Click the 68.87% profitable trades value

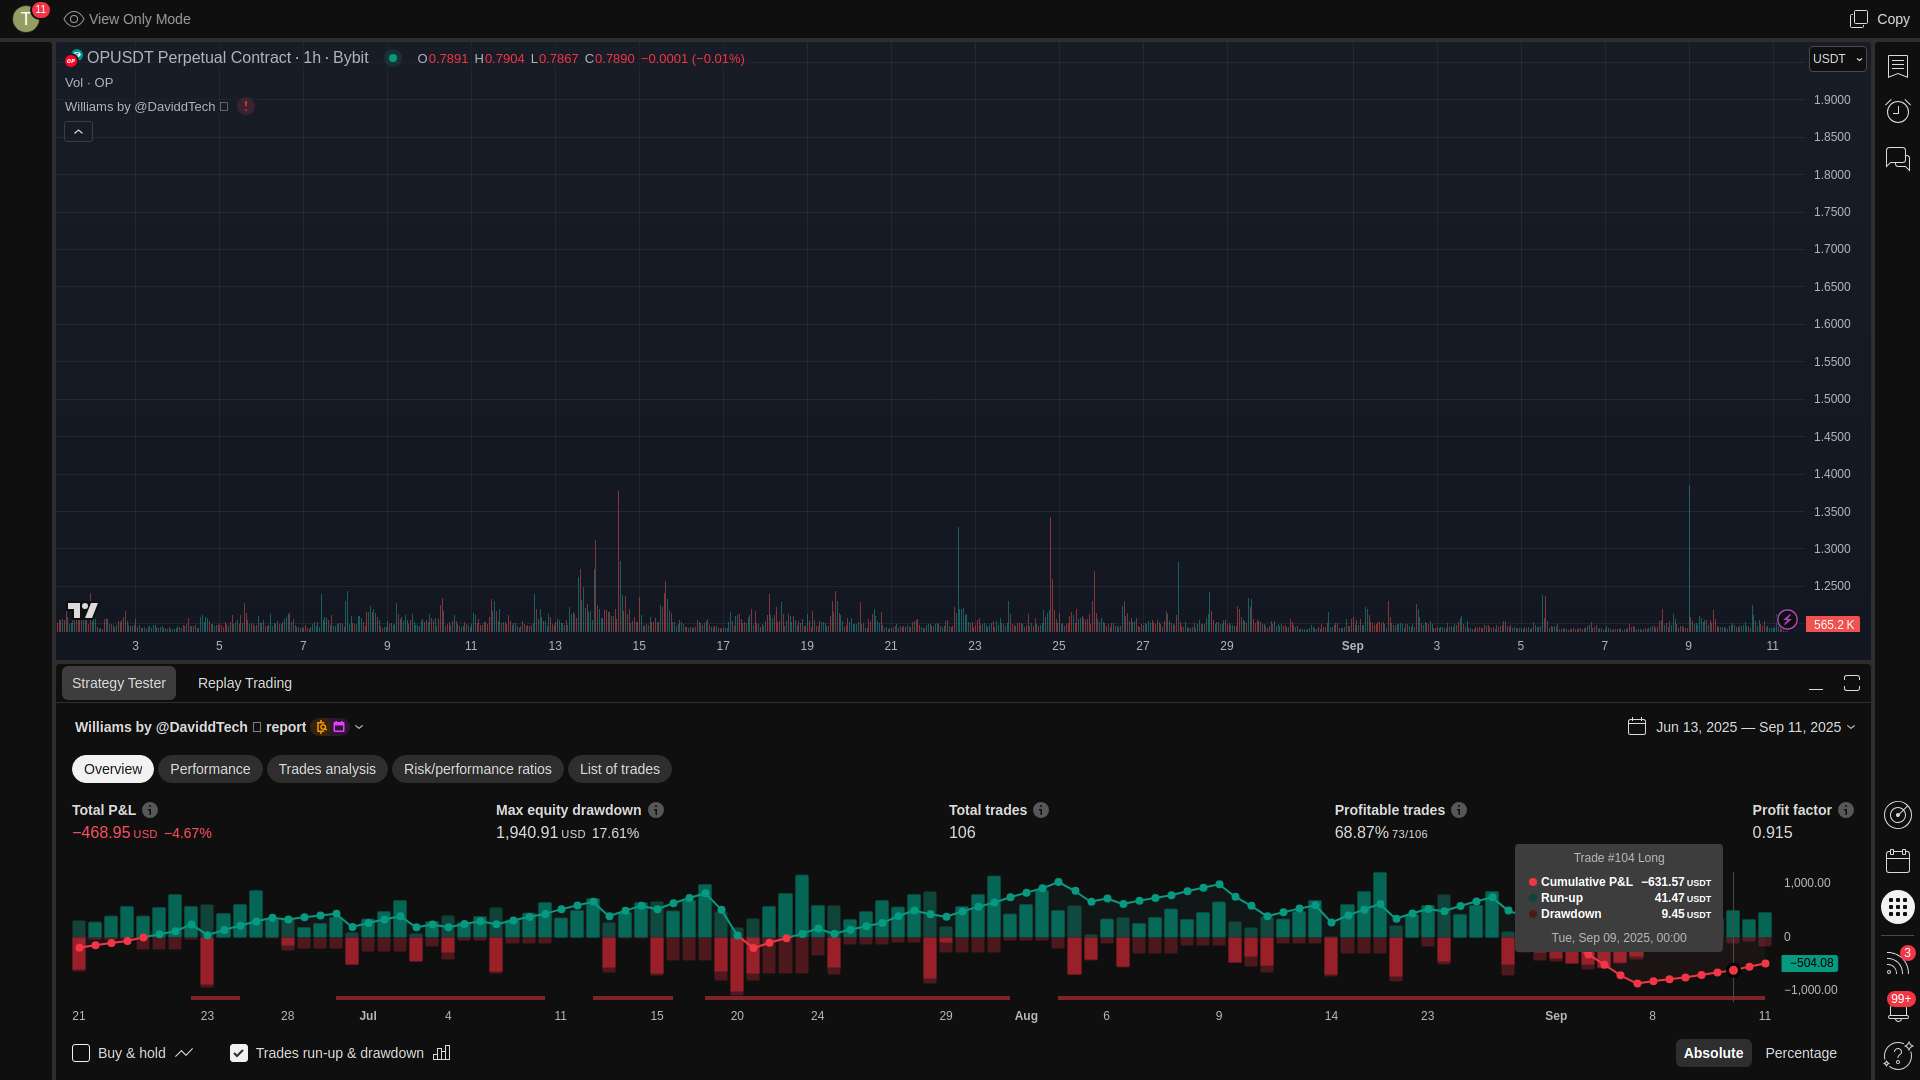[1362, 833]
